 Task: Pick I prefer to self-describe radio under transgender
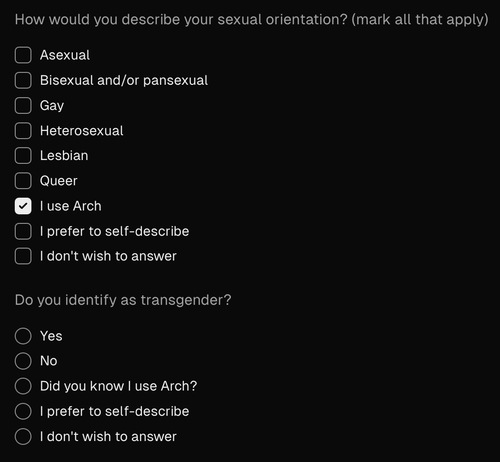point(23,411)
